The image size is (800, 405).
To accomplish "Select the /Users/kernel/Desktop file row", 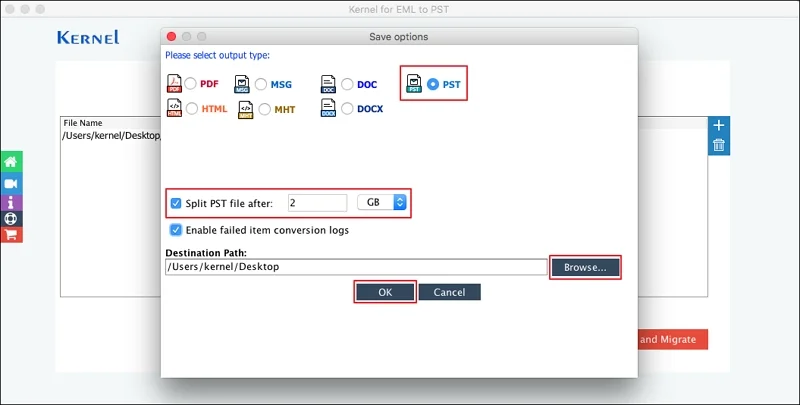I will point(111,136).
